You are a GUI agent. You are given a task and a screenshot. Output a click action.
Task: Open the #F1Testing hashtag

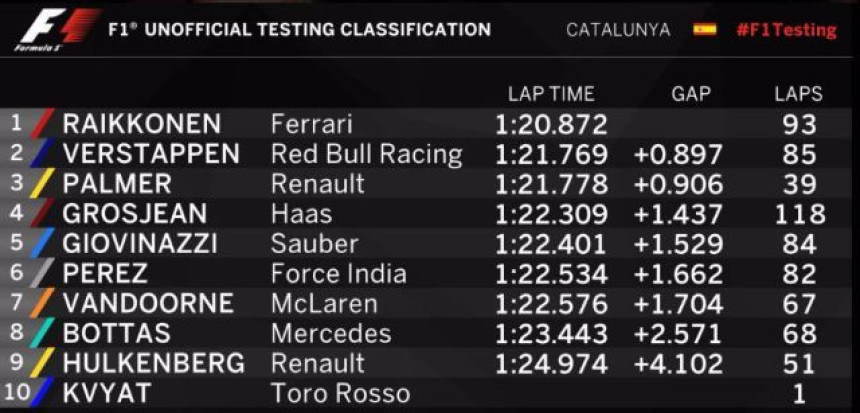(x=787, y=30)
